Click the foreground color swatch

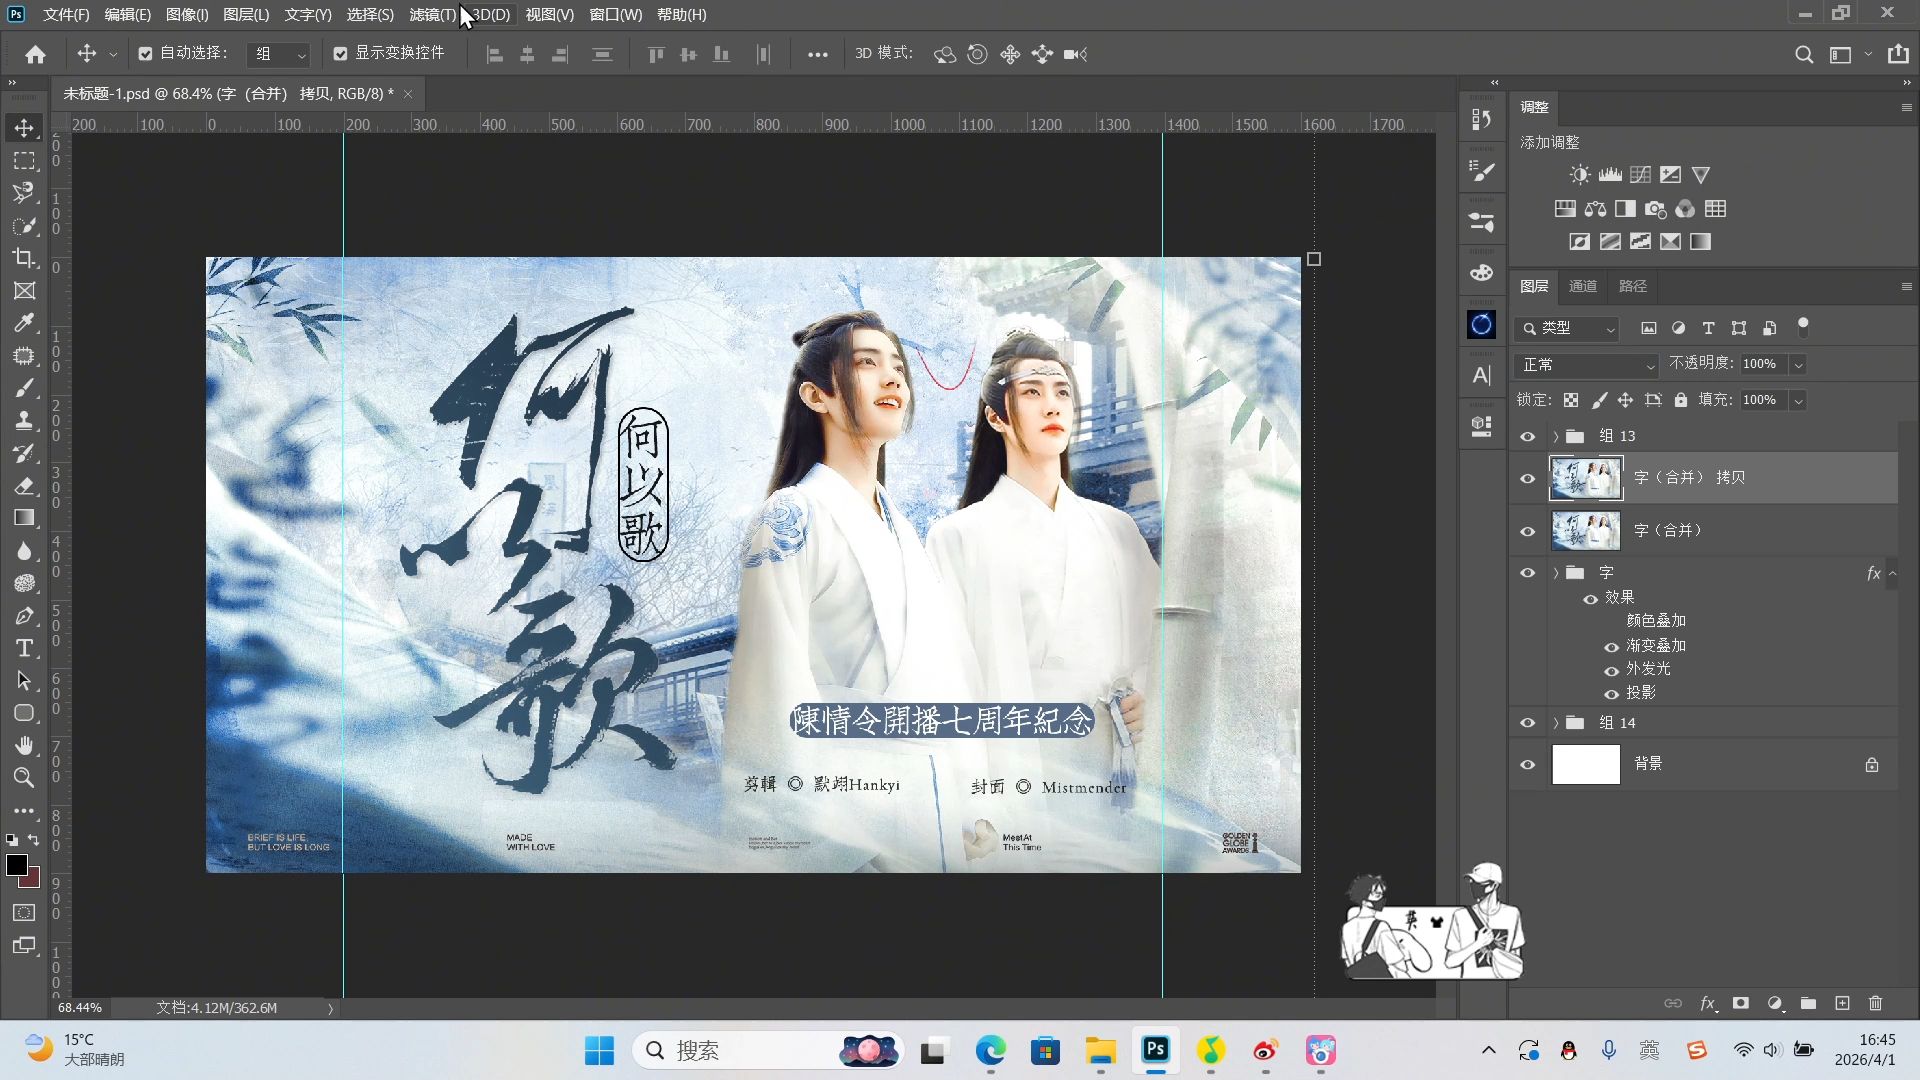(17, 866)
